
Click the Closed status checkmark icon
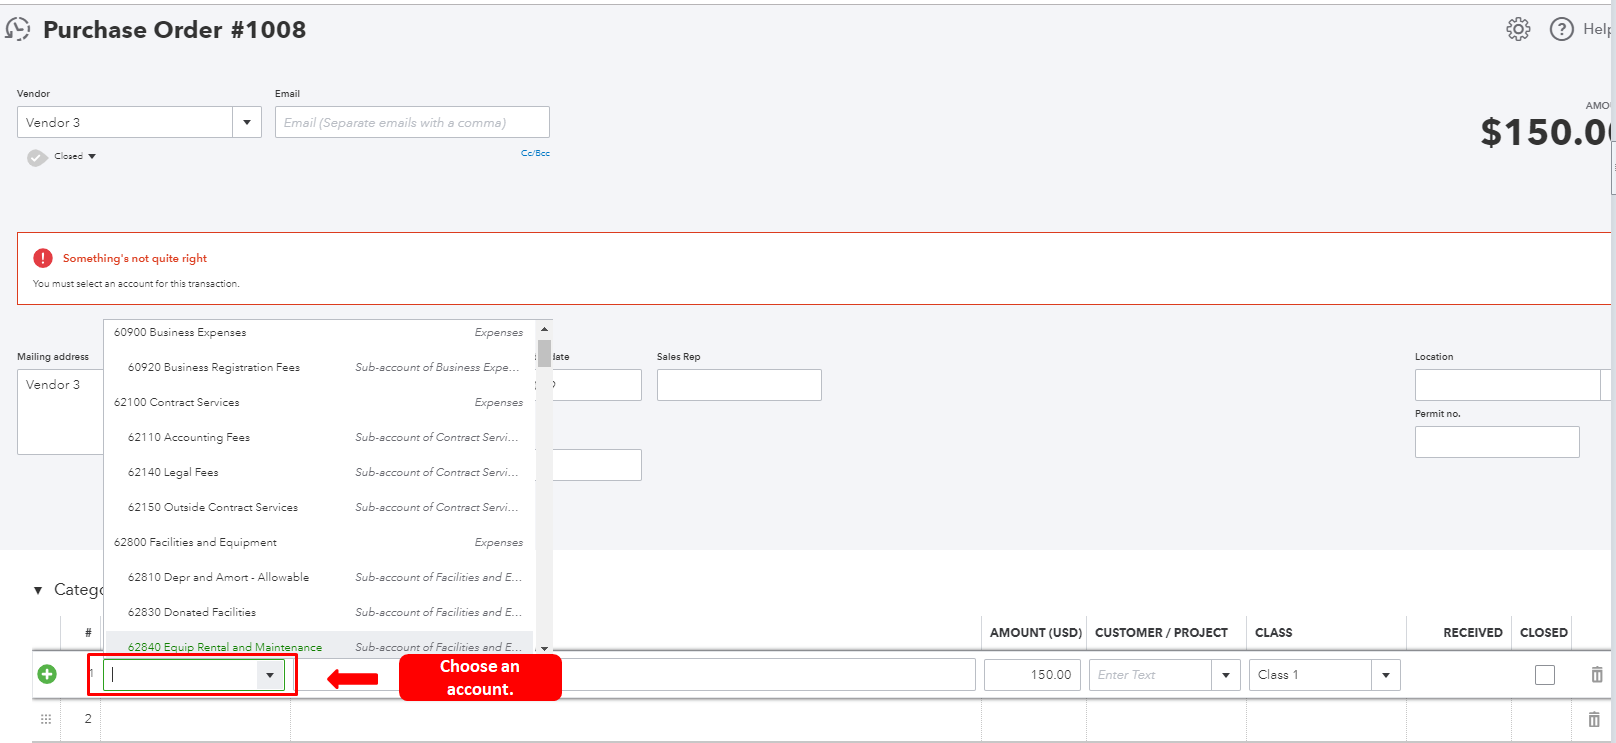(x=37, y=157)
